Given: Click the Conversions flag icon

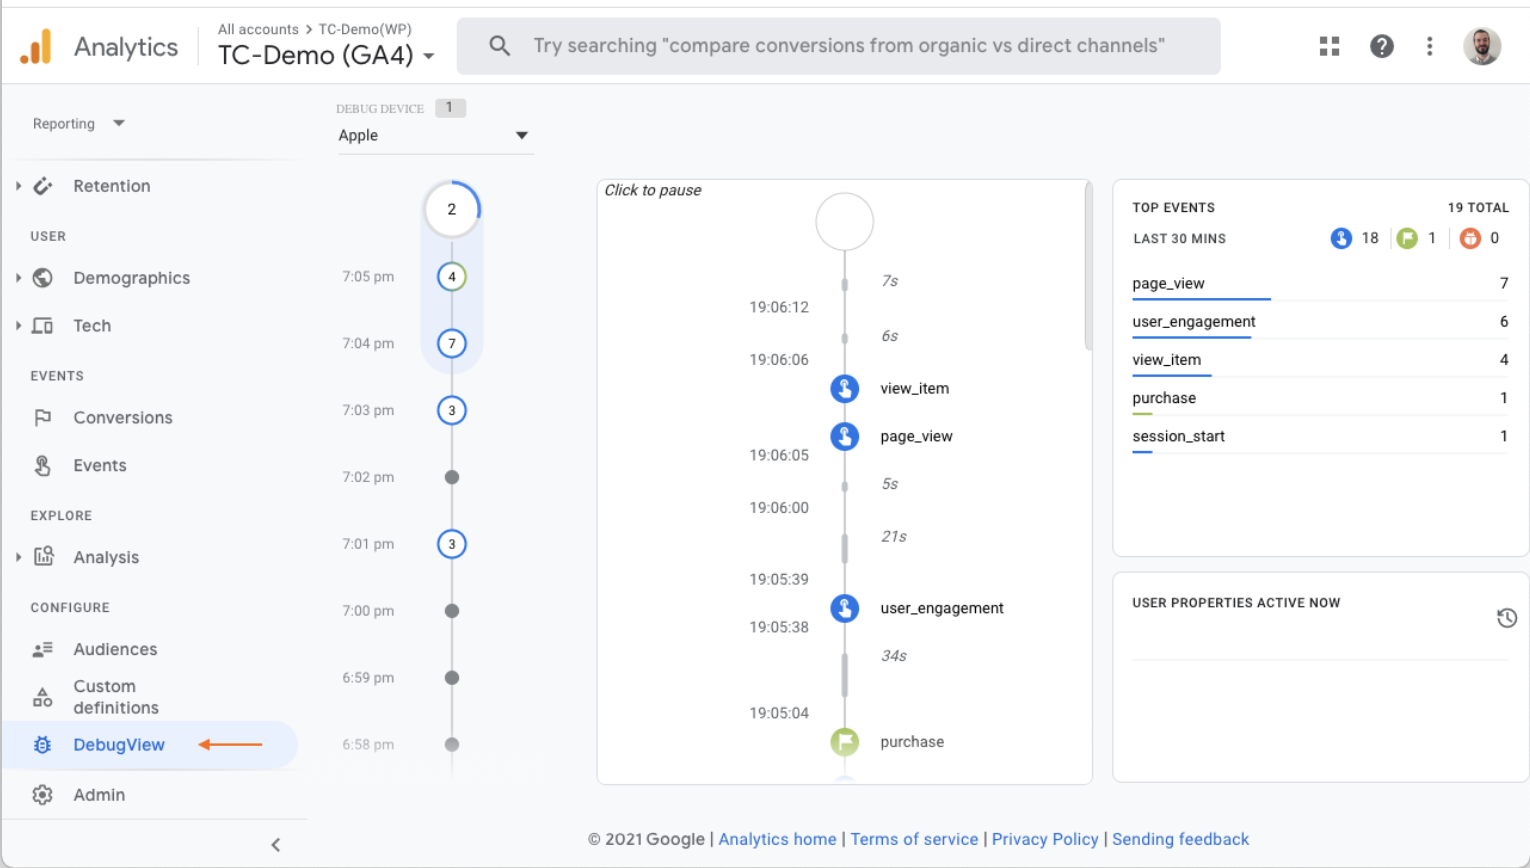Looking at the screenshot, I should point(43,418).
